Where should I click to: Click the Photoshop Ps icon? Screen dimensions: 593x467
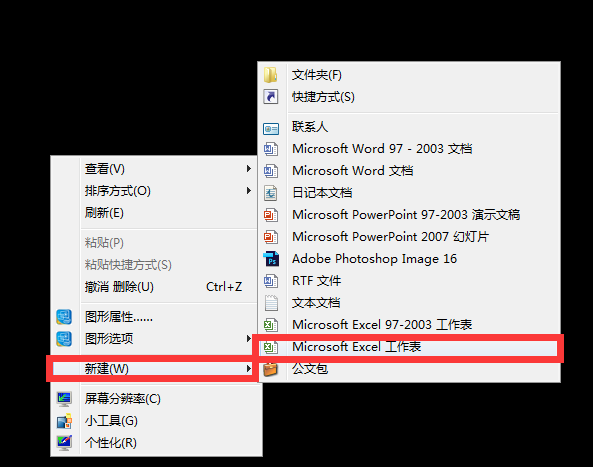pyautogui.click(x=271, y=259)
